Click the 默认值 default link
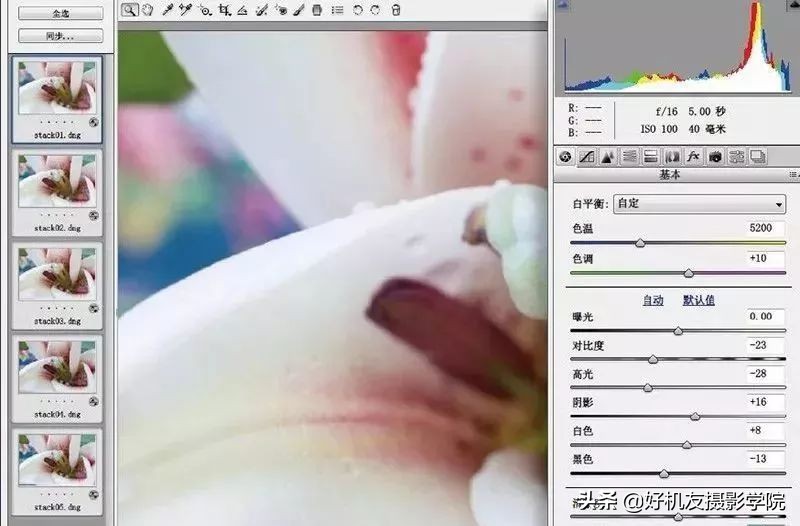 [x=698, y=300]
